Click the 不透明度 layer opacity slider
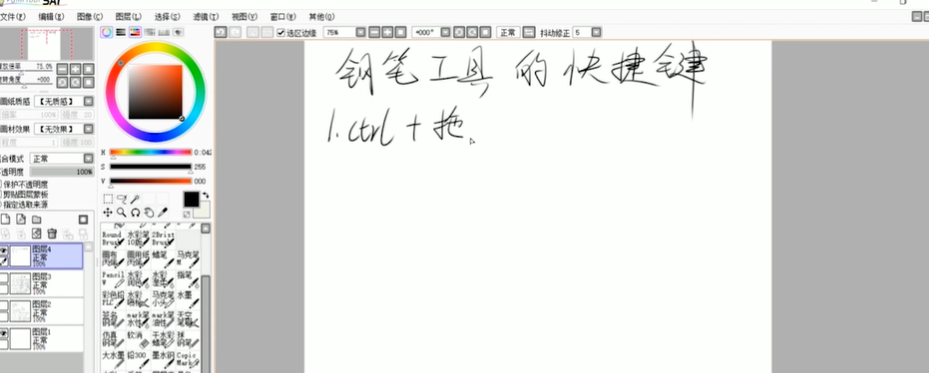This screenshot has height=373, width=929. click(62, 172)
